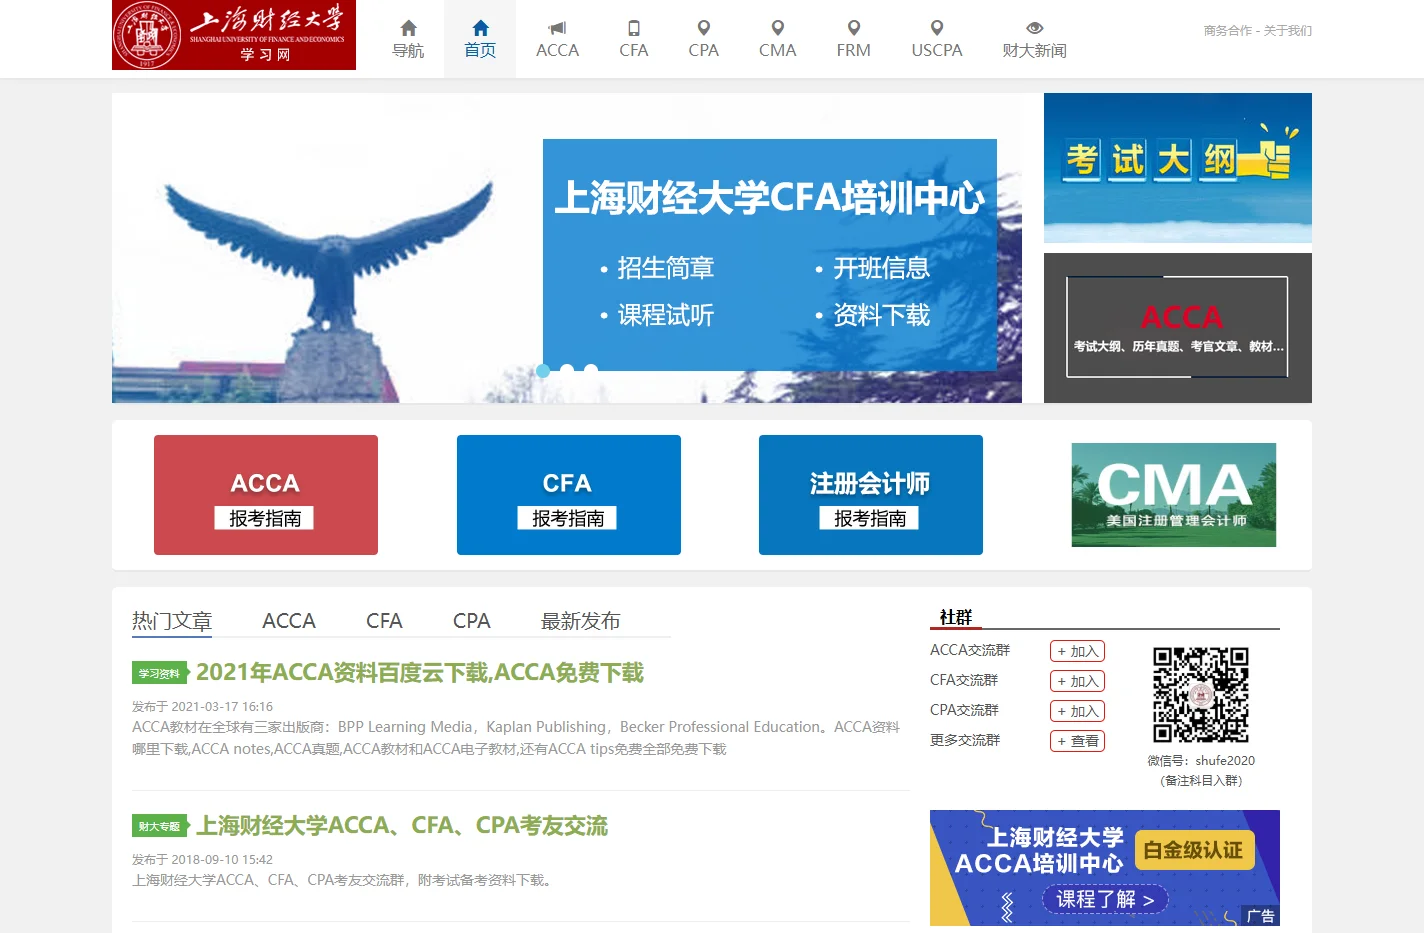
Task: Click 加入 next to ACCA交流群
Action: point(1077,651)
